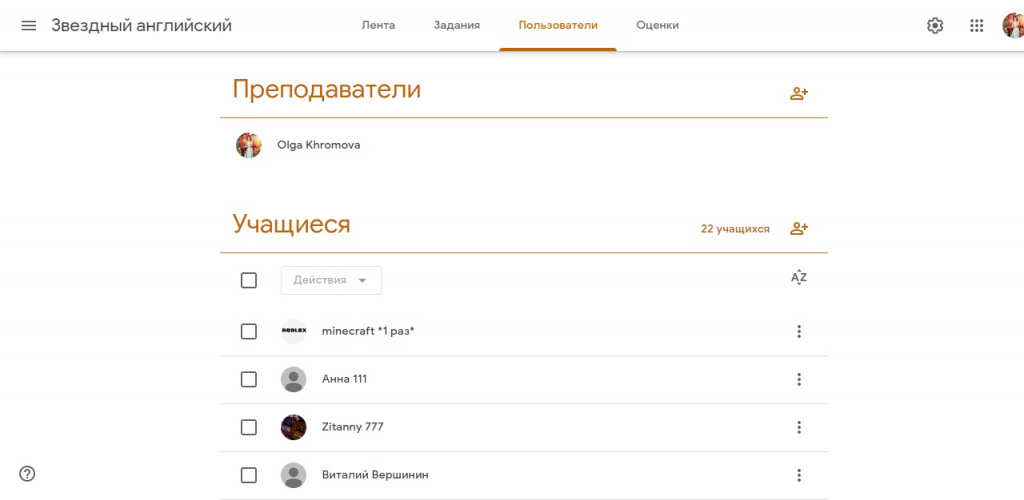The width and height of the screenshot is (1024, 500).
Task: Open the help question mark icon
Action: pyautogui.click(x=27, y=474)
